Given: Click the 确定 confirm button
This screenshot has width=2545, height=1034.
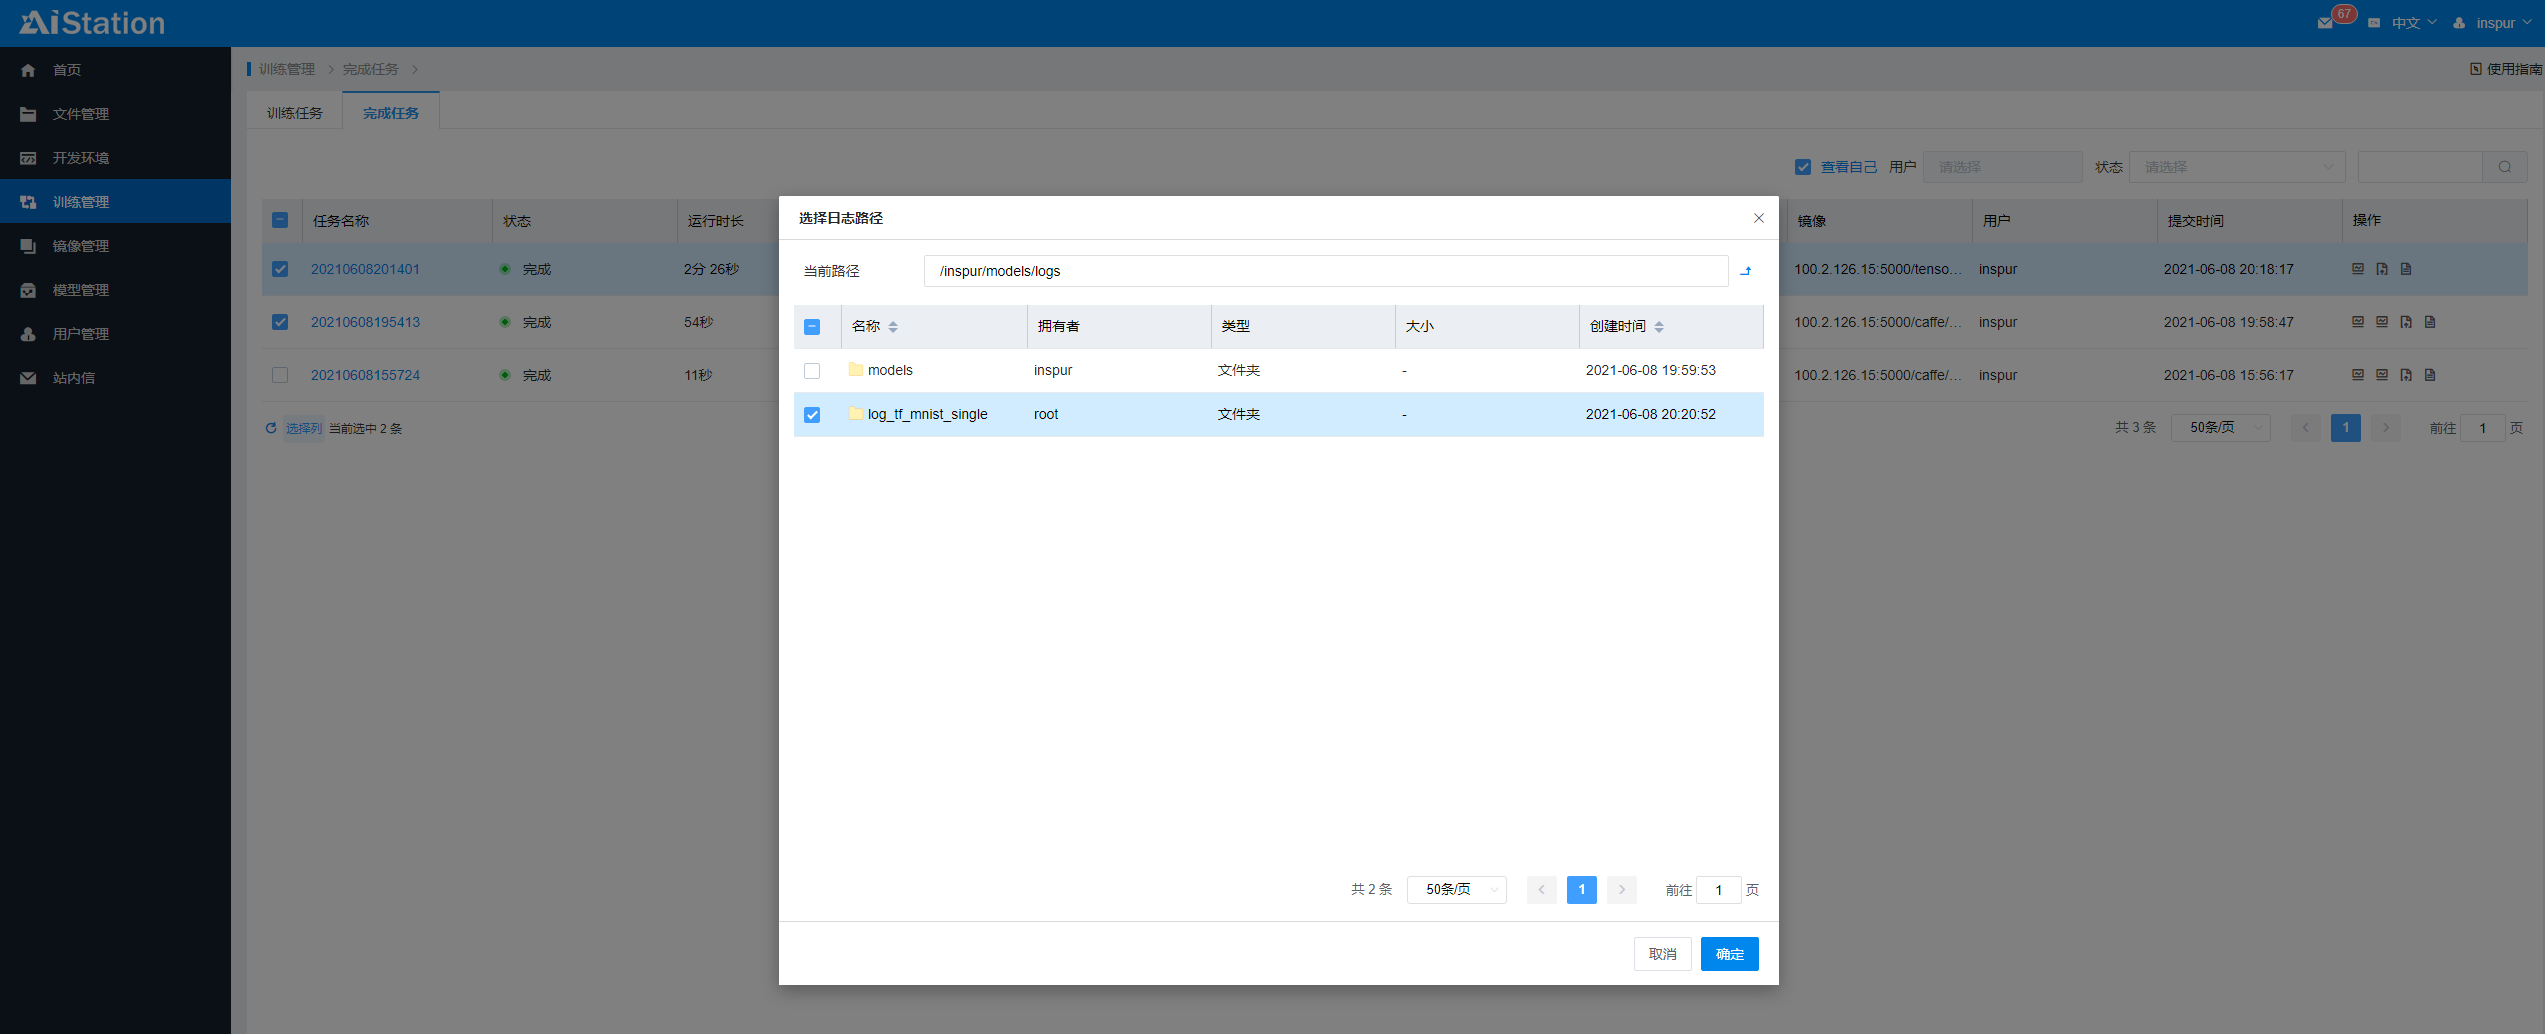Looking at the screenshot, I should click(1729, 954).
